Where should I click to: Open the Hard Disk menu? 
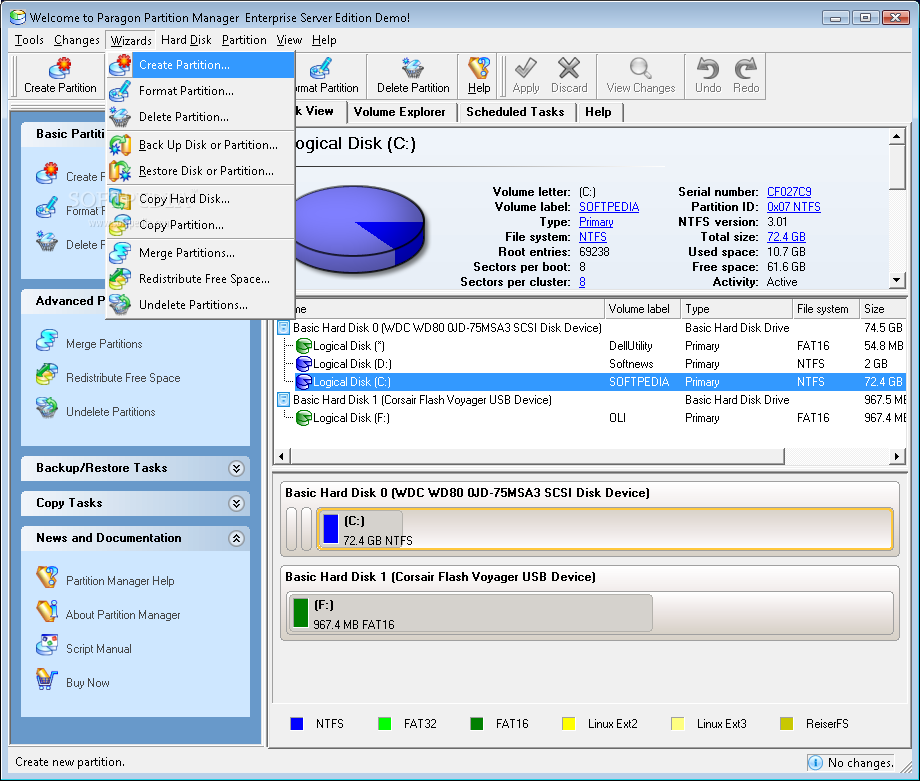click(186, 40)
